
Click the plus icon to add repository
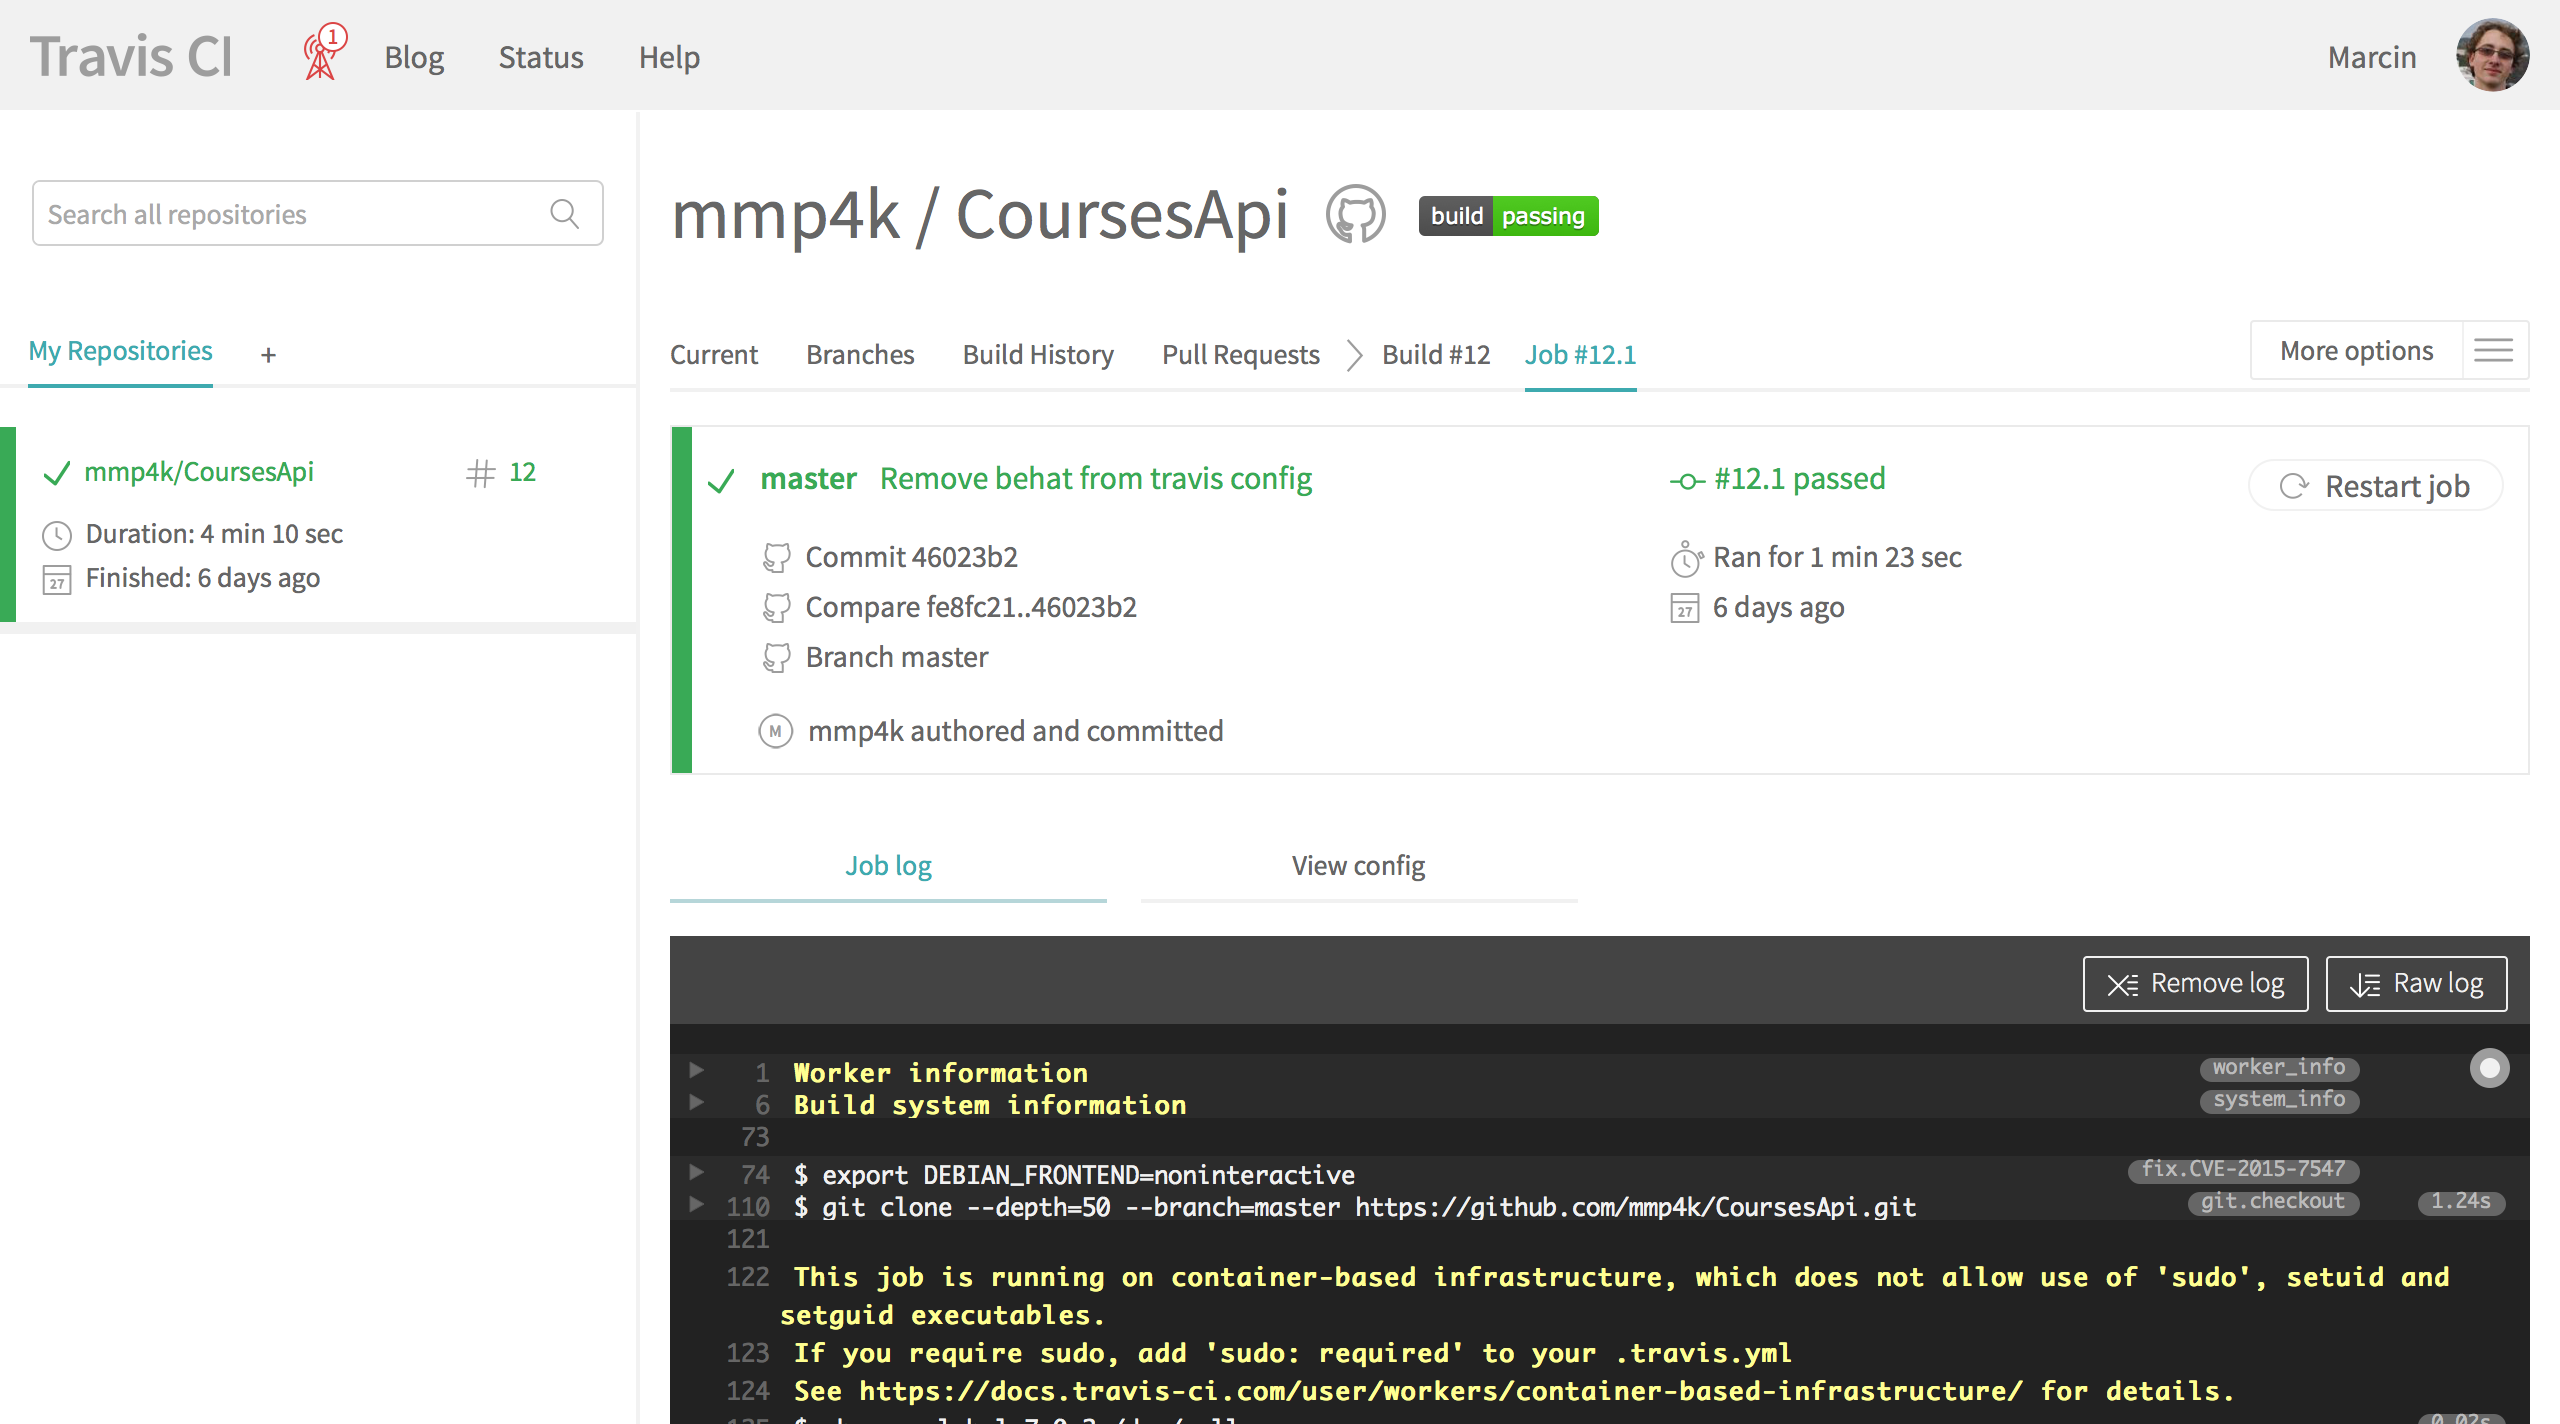(268, 355)
